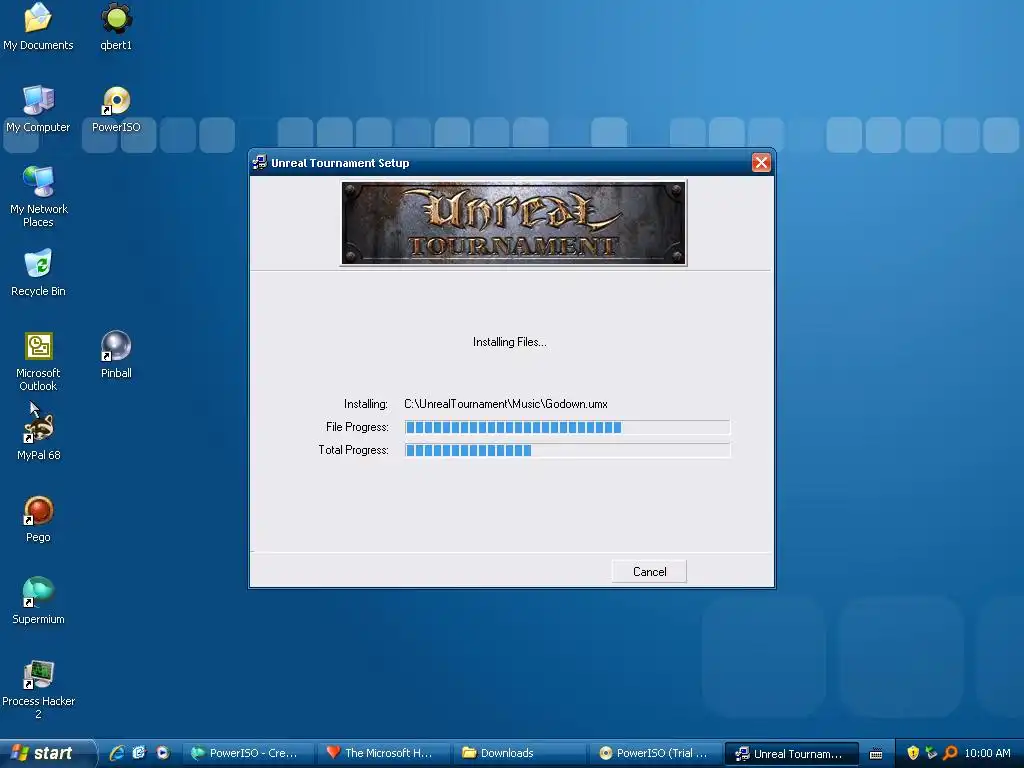Select My Network Places icon
This screenshot has height=768, width=1024.
[39, 196]
